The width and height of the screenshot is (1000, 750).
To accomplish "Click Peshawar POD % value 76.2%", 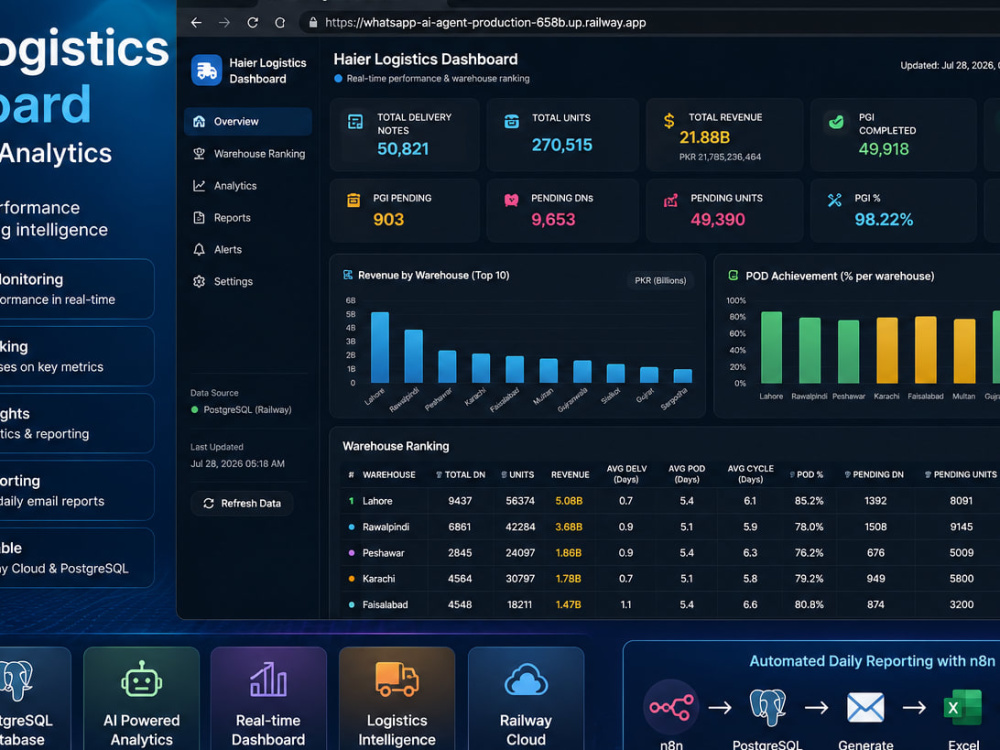I will (x=809, y=553).
